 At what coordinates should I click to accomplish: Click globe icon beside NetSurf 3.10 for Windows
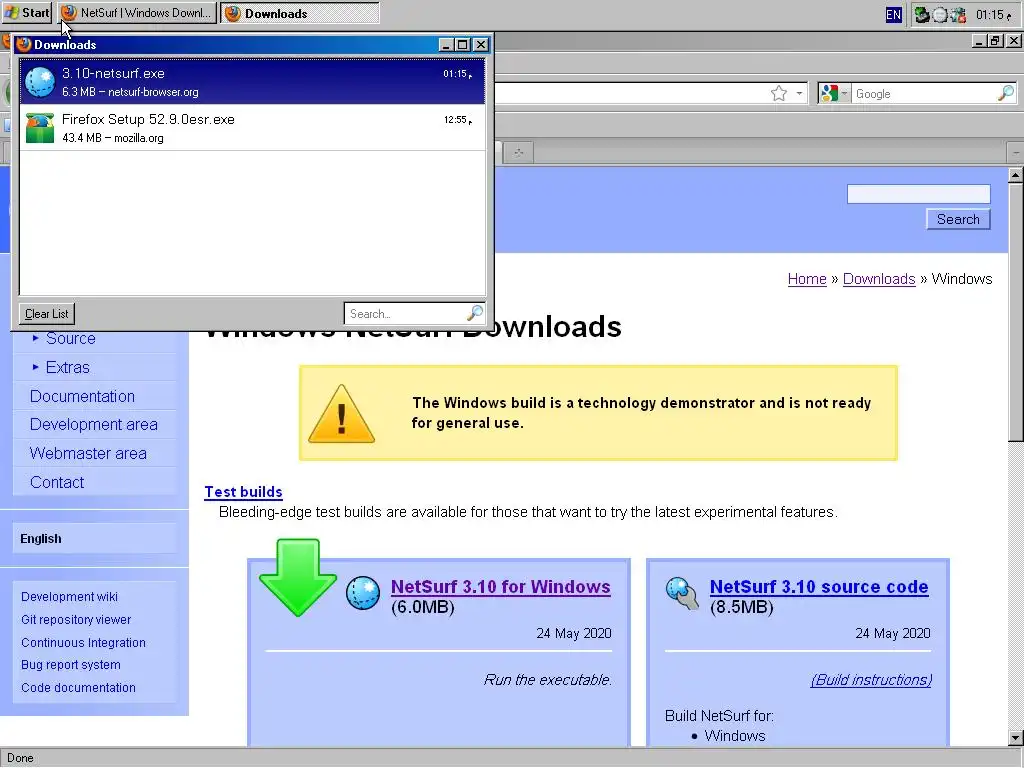(x=363, y=593)
